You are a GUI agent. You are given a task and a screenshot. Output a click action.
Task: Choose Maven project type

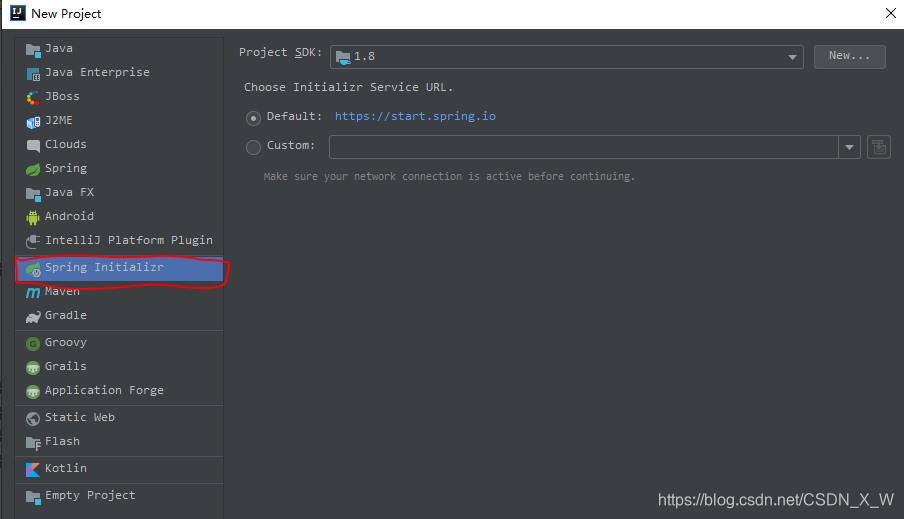[119, 292]
